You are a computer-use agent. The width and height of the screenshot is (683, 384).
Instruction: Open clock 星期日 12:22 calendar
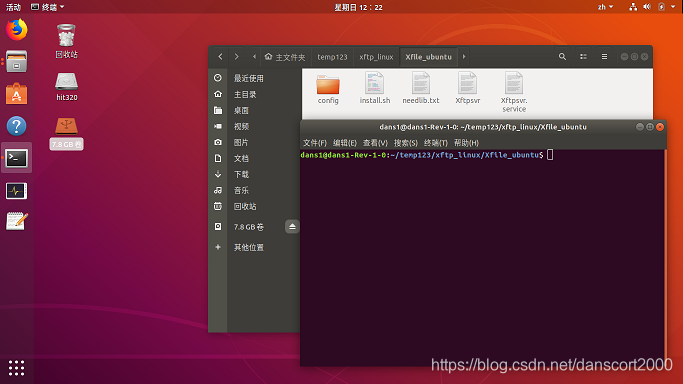358,7
